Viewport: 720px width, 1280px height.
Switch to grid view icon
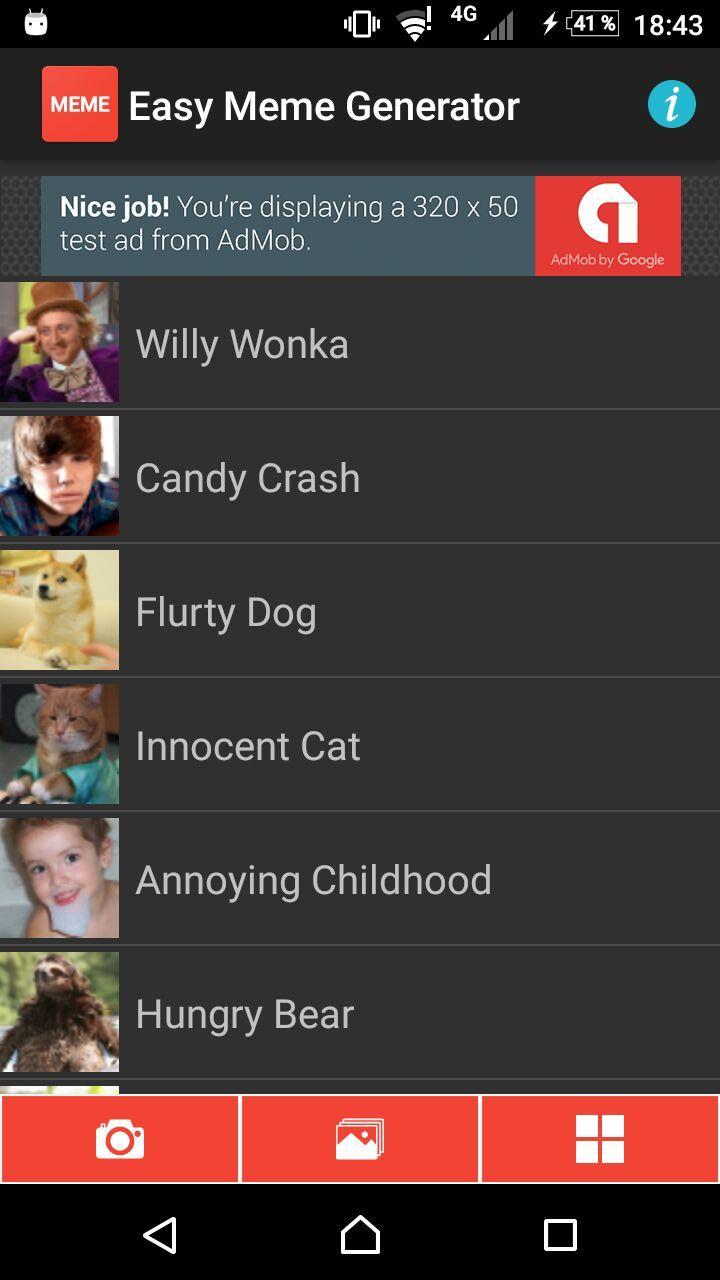pyautogui.click(x=600, y=1139)
